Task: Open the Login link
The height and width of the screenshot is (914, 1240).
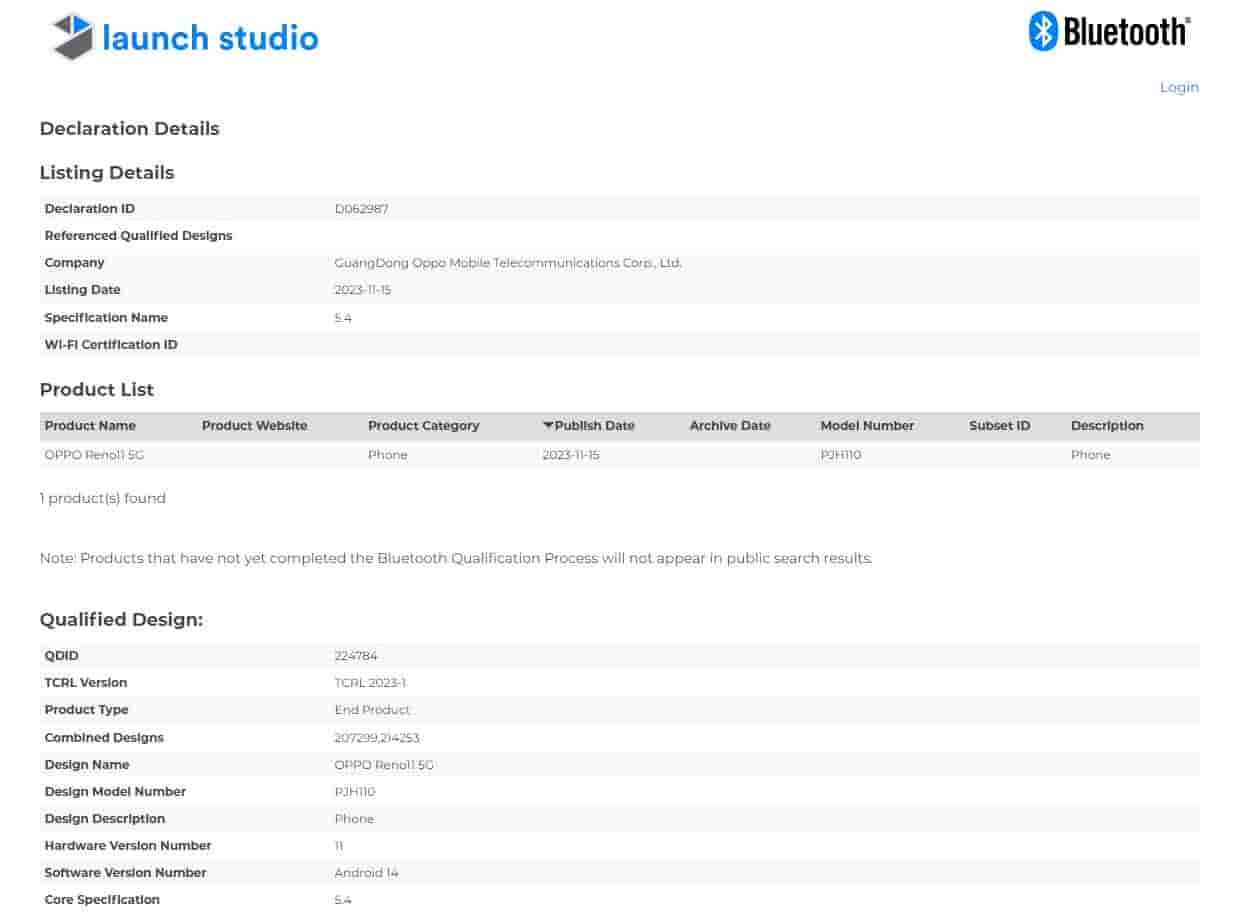Action: click(x=1178, y=87)
